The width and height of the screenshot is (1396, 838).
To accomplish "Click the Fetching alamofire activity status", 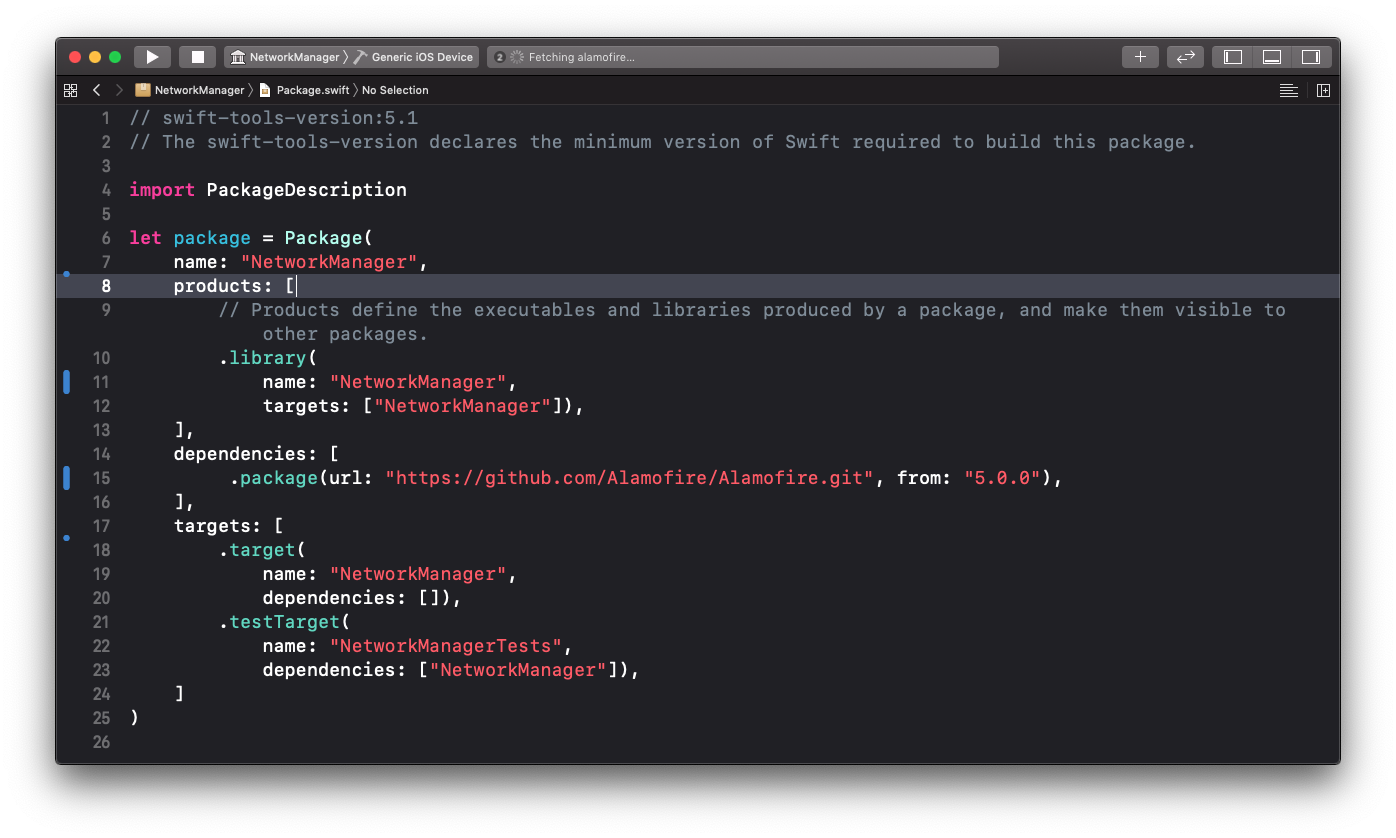I will pyautogui.click(x=581, y=57).
